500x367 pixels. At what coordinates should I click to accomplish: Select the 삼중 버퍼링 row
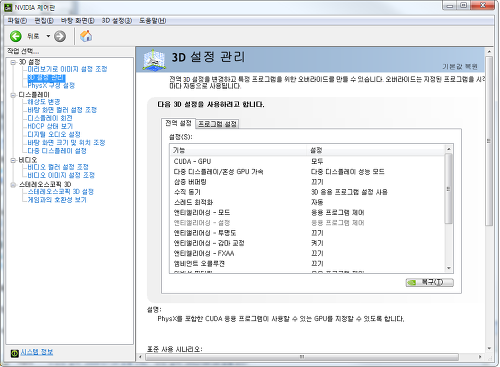307,182
